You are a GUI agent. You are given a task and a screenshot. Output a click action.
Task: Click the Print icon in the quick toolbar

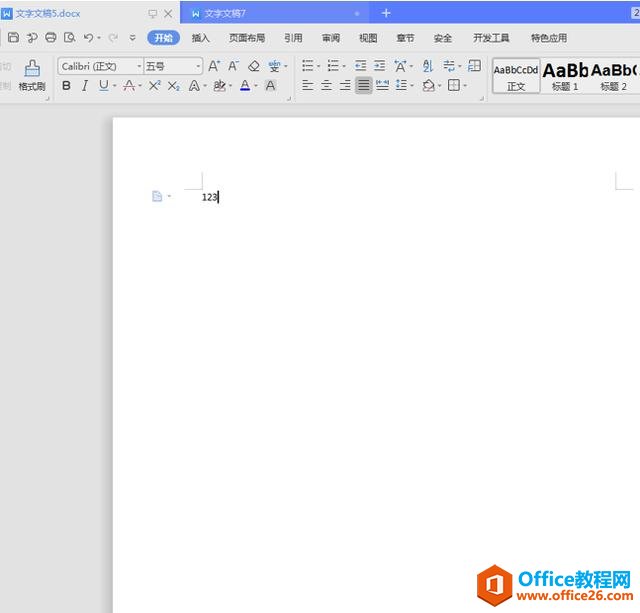[x=51, y=38]
